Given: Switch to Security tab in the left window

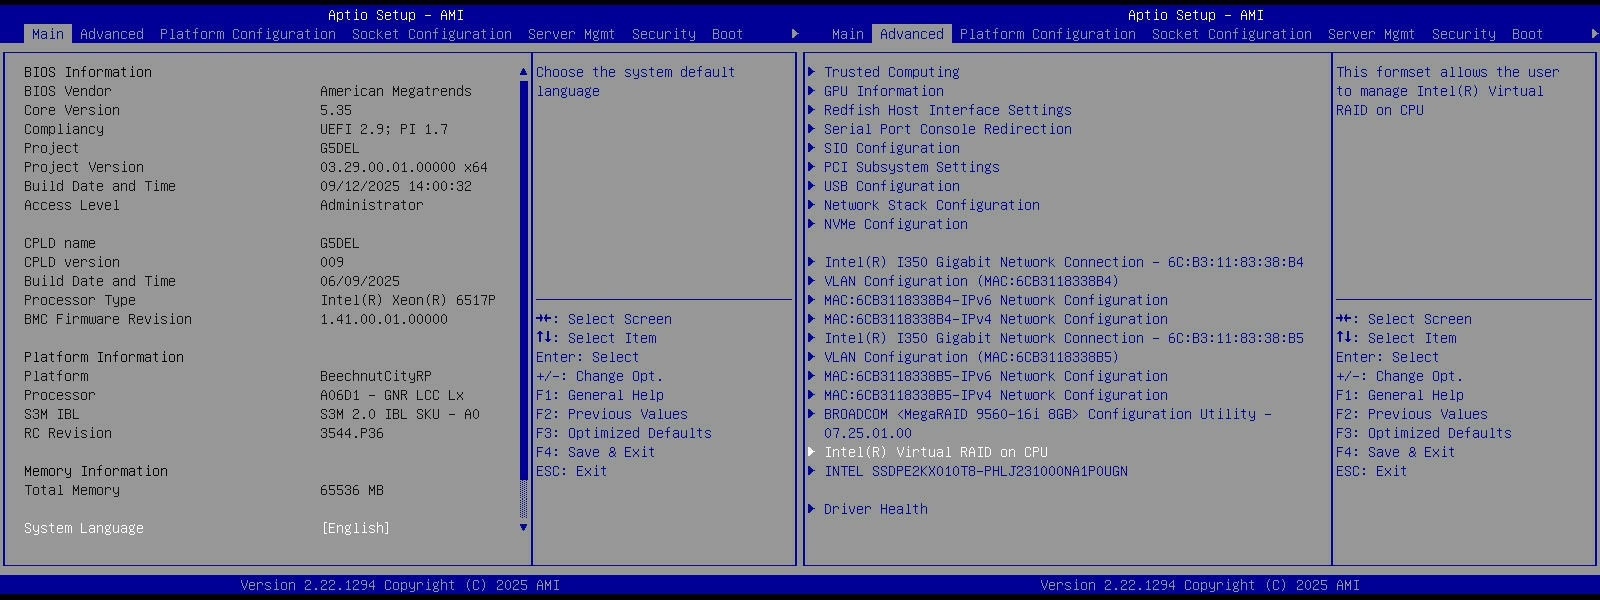Looking at the screenshot, I should click(x=663, y=34).
